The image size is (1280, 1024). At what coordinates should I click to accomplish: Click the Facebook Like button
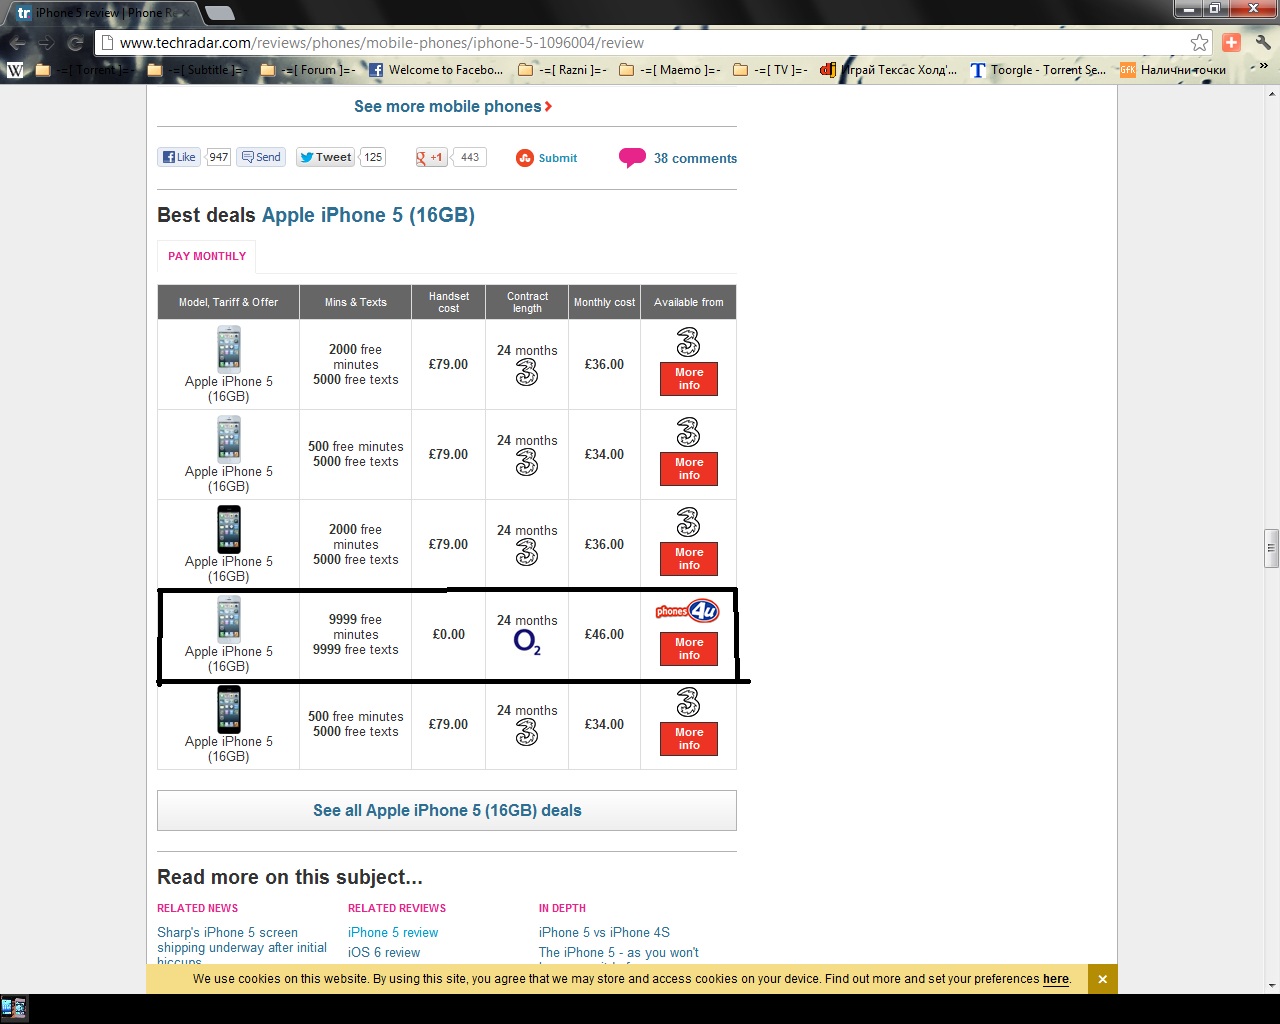pyautogui.click(x=180, y=157)
